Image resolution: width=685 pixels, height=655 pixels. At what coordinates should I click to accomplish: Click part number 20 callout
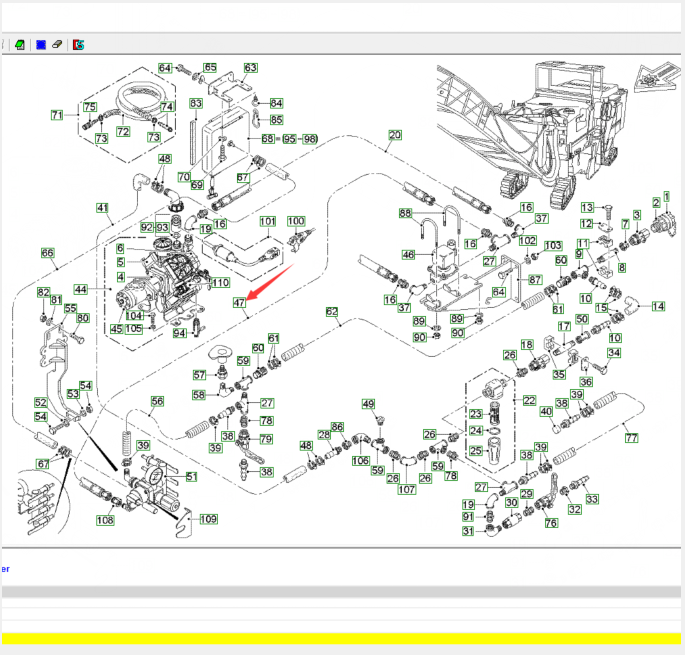coord(394,135)
